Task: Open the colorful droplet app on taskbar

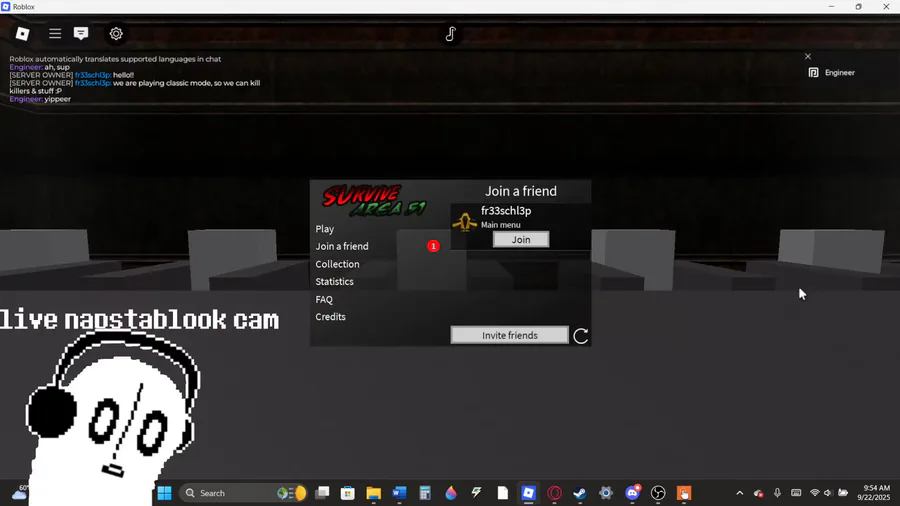Action: (451, 493)
